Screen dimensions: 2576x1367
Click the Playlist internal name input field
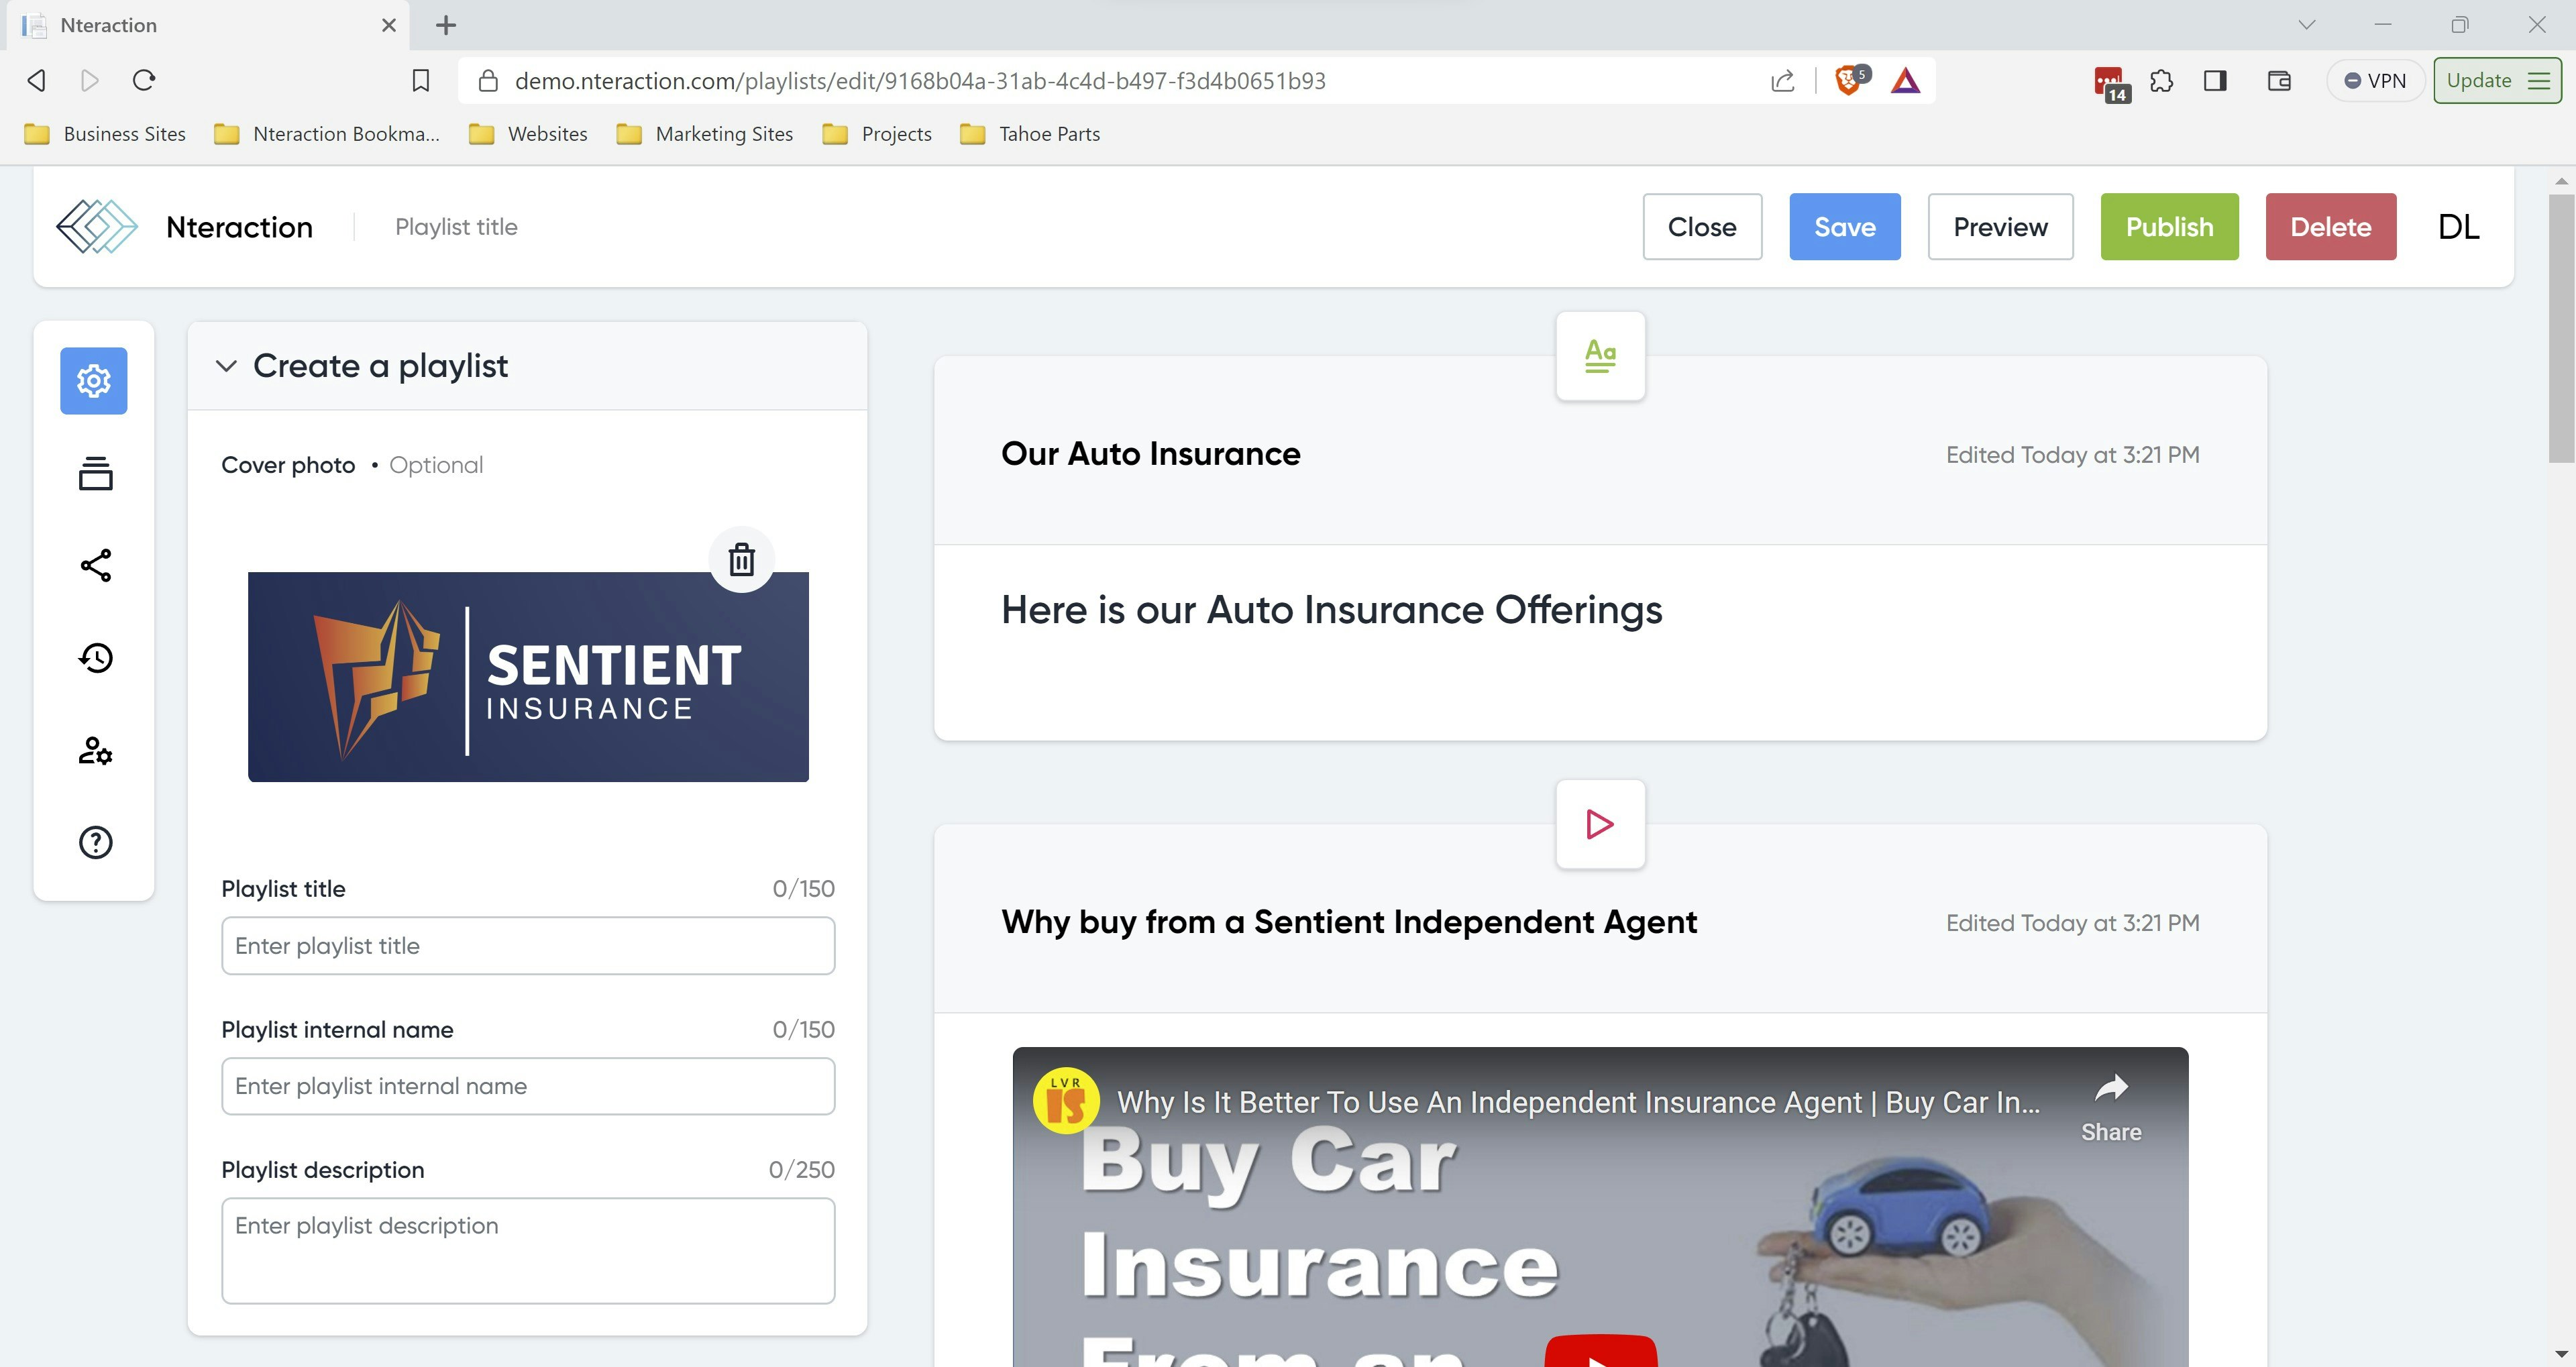[x=528, y=1086]
